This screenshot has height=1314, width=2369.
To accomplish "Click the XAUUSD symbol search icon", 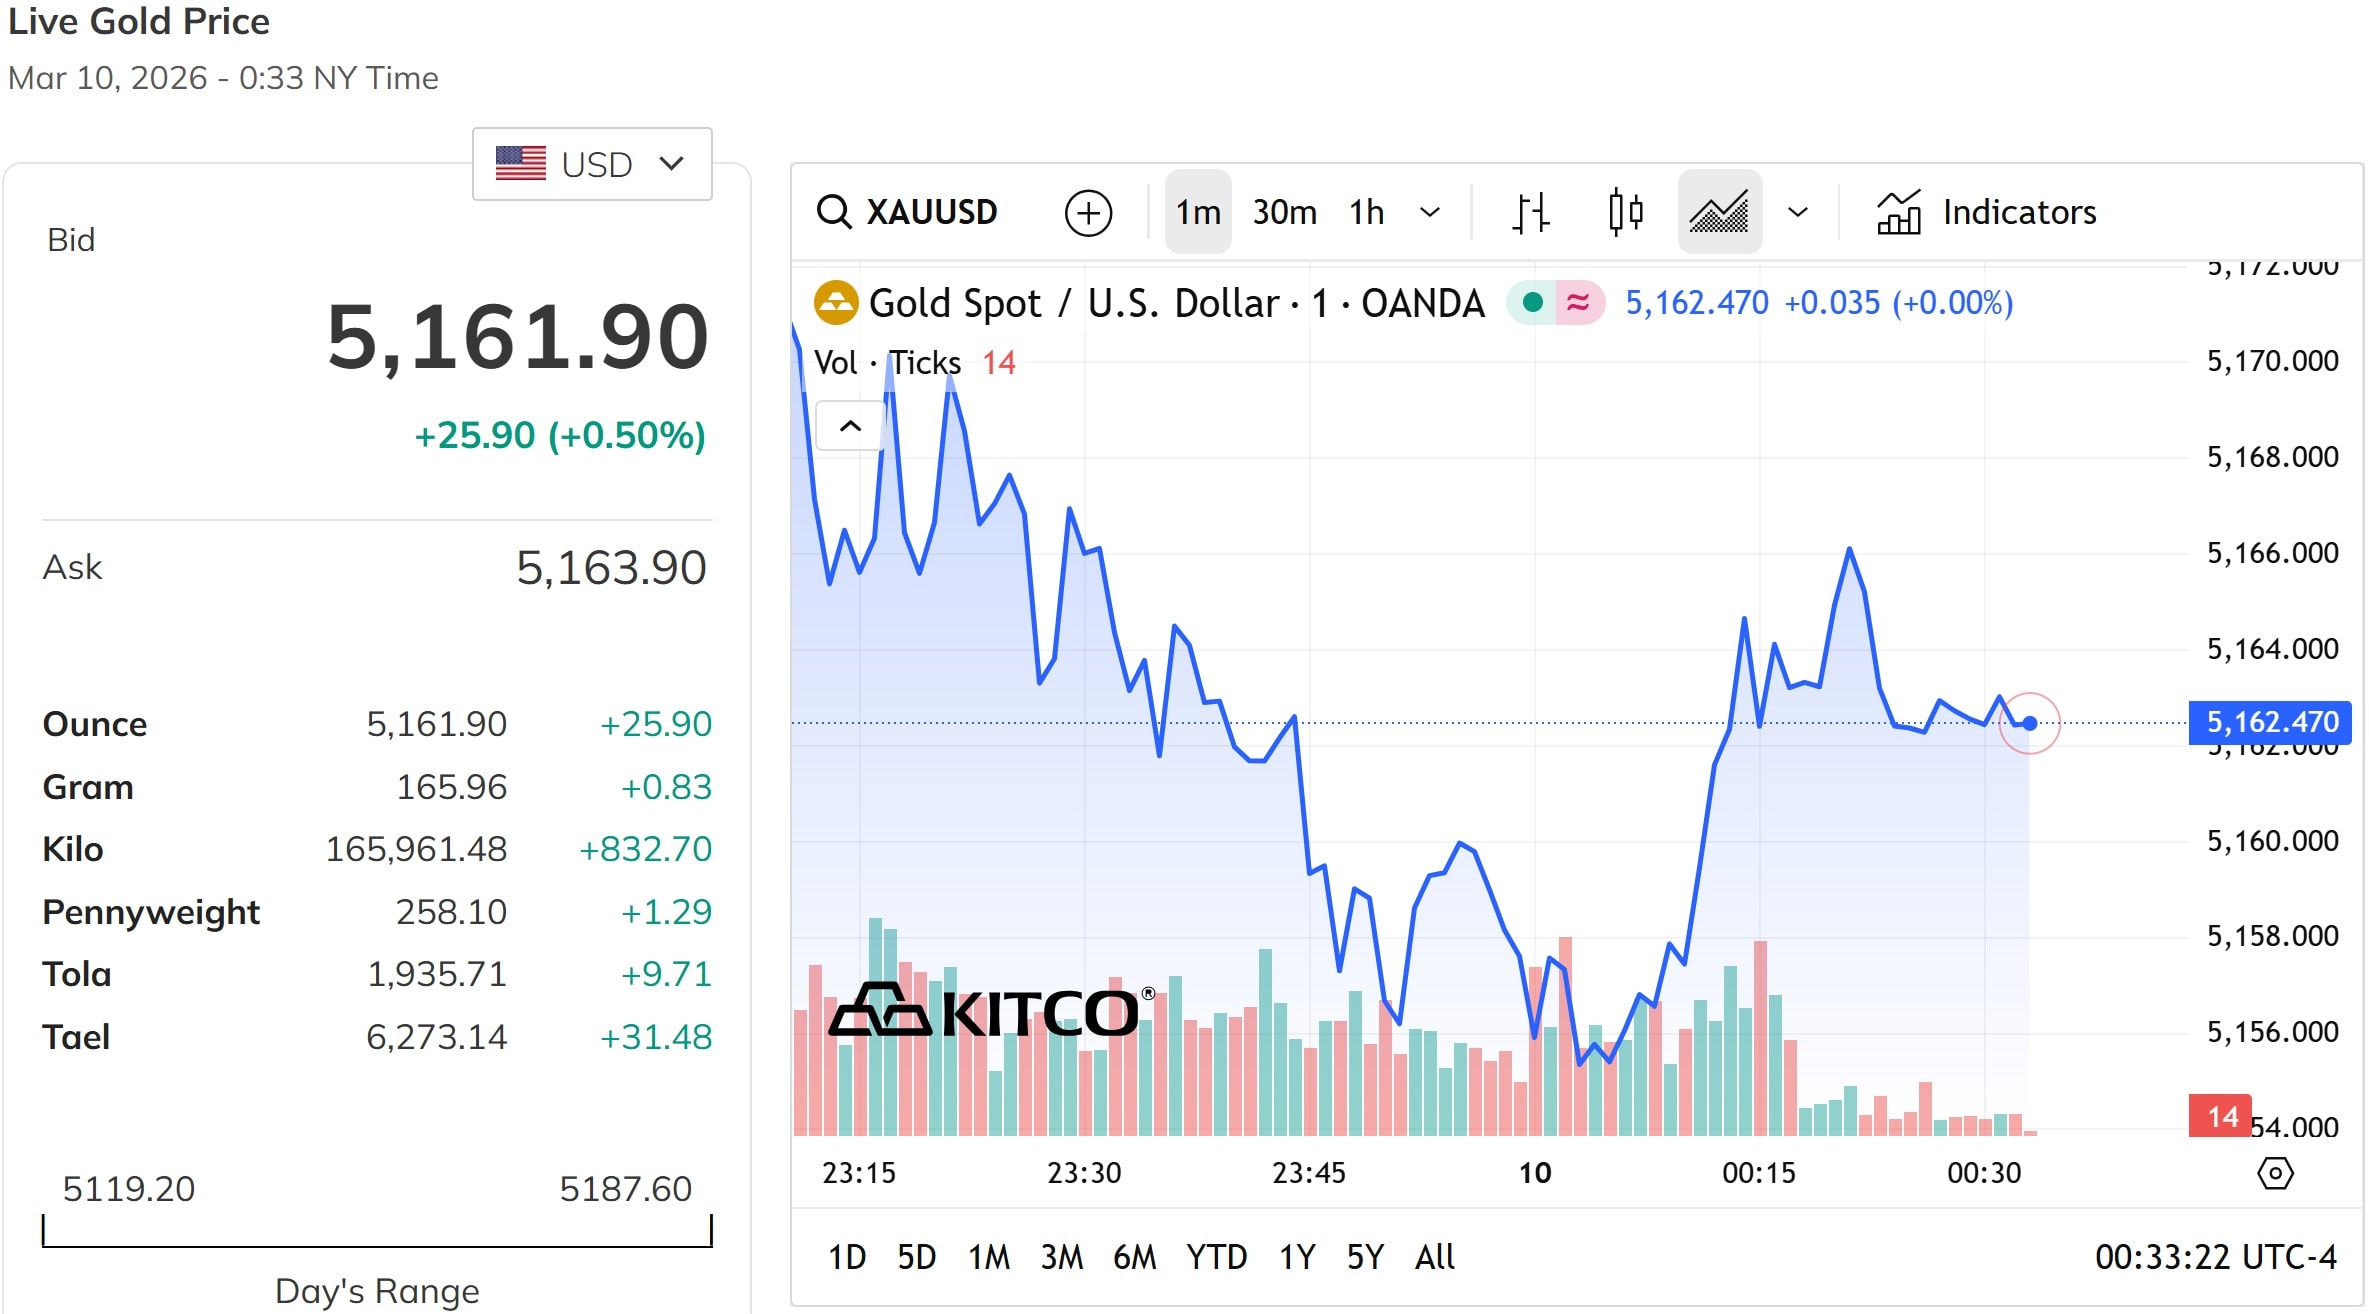I will pyautogui.click(x=834, y=212).
